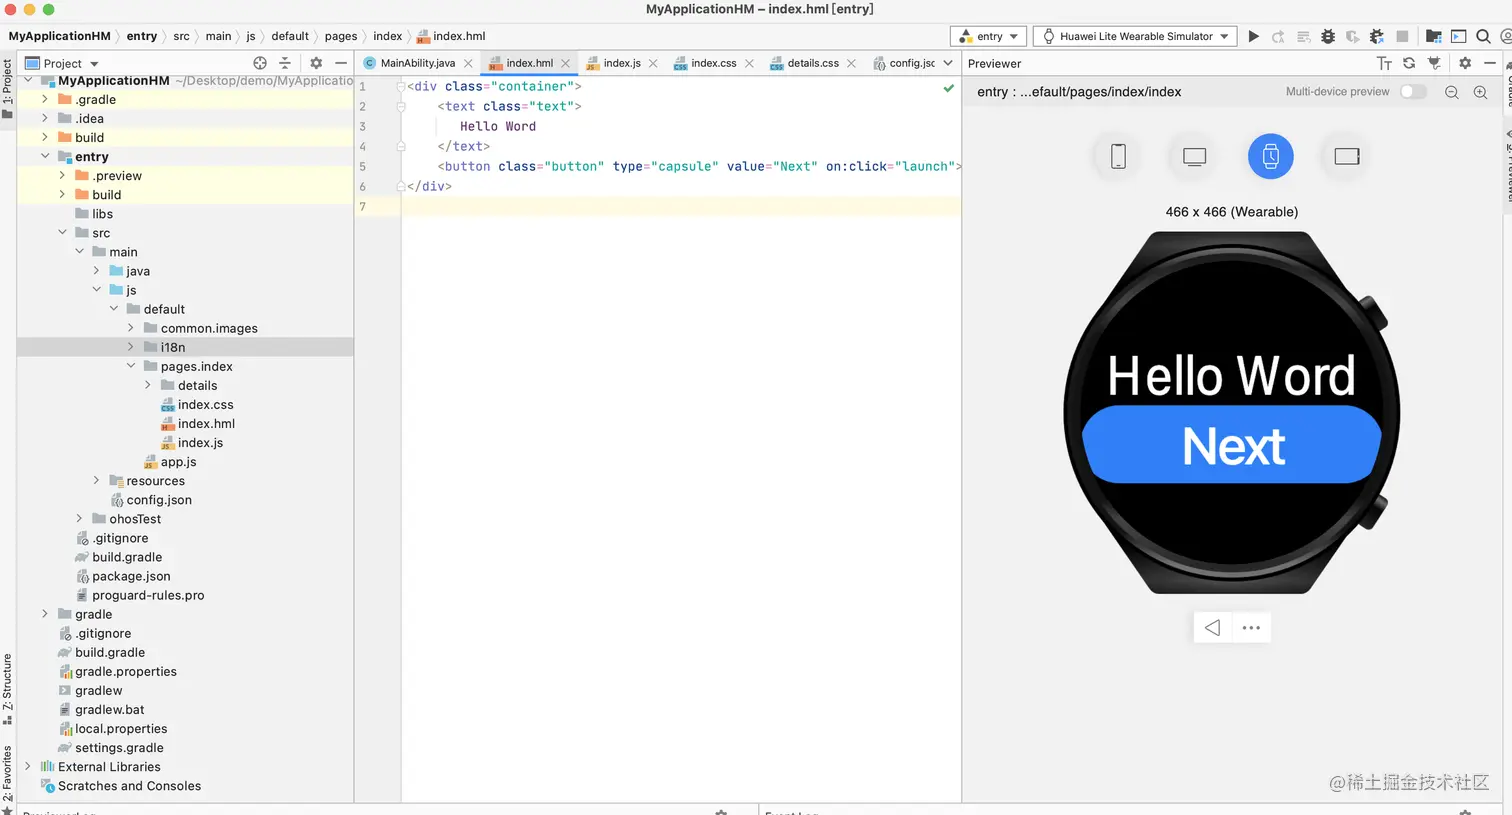
Task: Expand the resources folder
Action: click(x=97, y=481)
